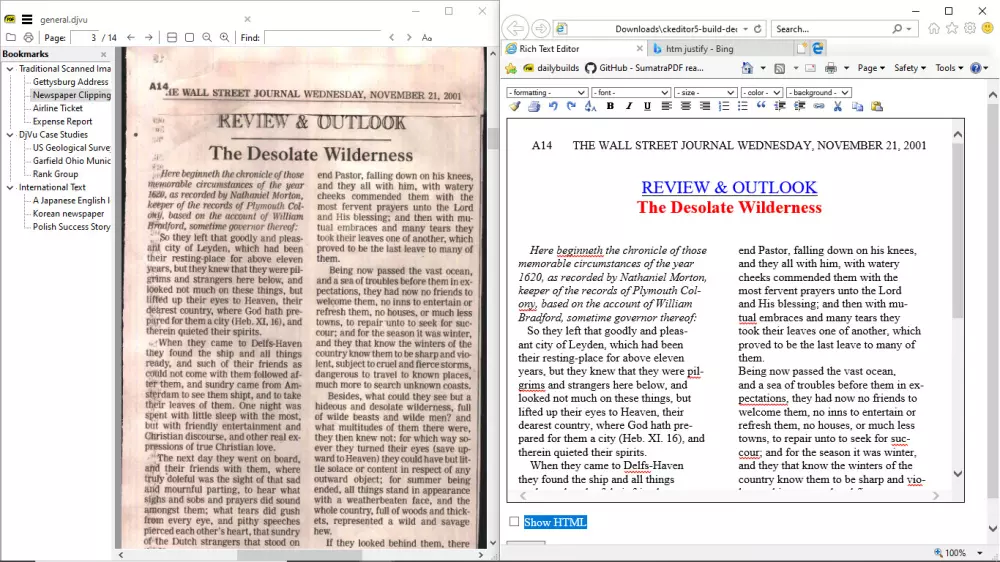Collapse International Text bookmark group
The height and width of the screenshot is (562, 1000).
(x=10, y=188)
